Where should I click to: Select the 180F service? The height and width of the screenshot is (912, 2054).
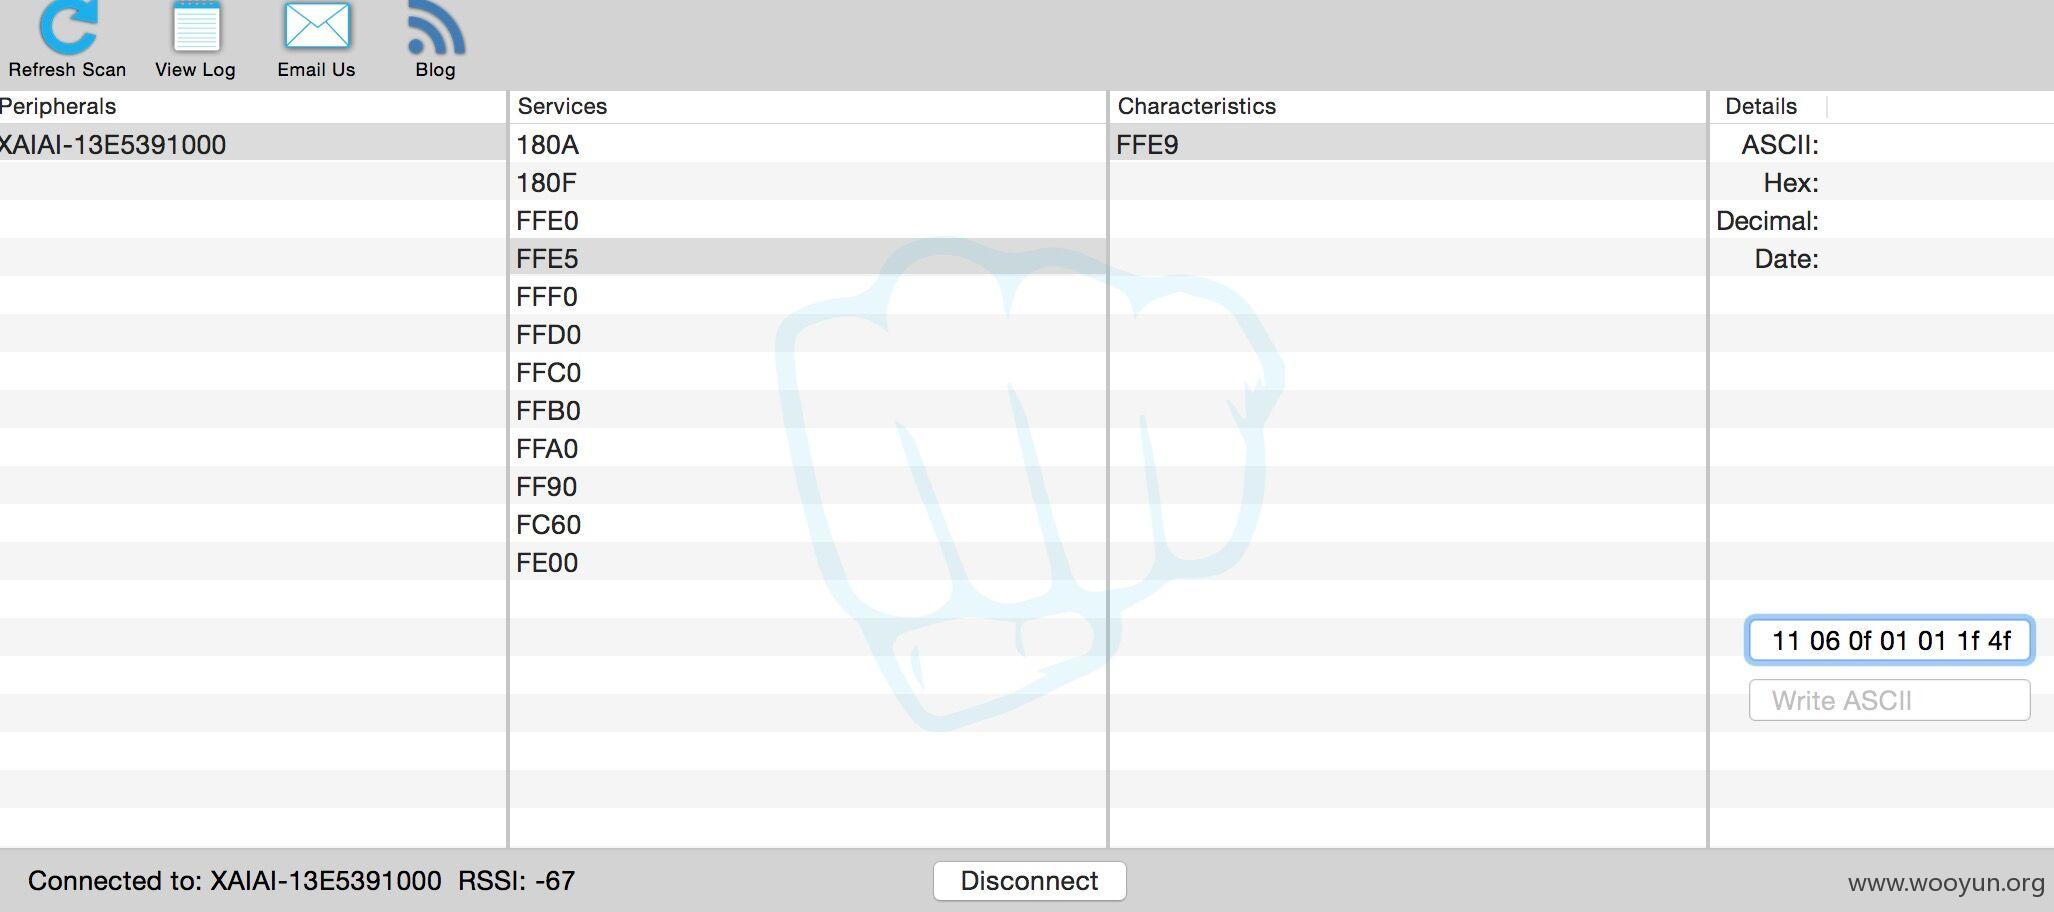(x=808, y=182)
